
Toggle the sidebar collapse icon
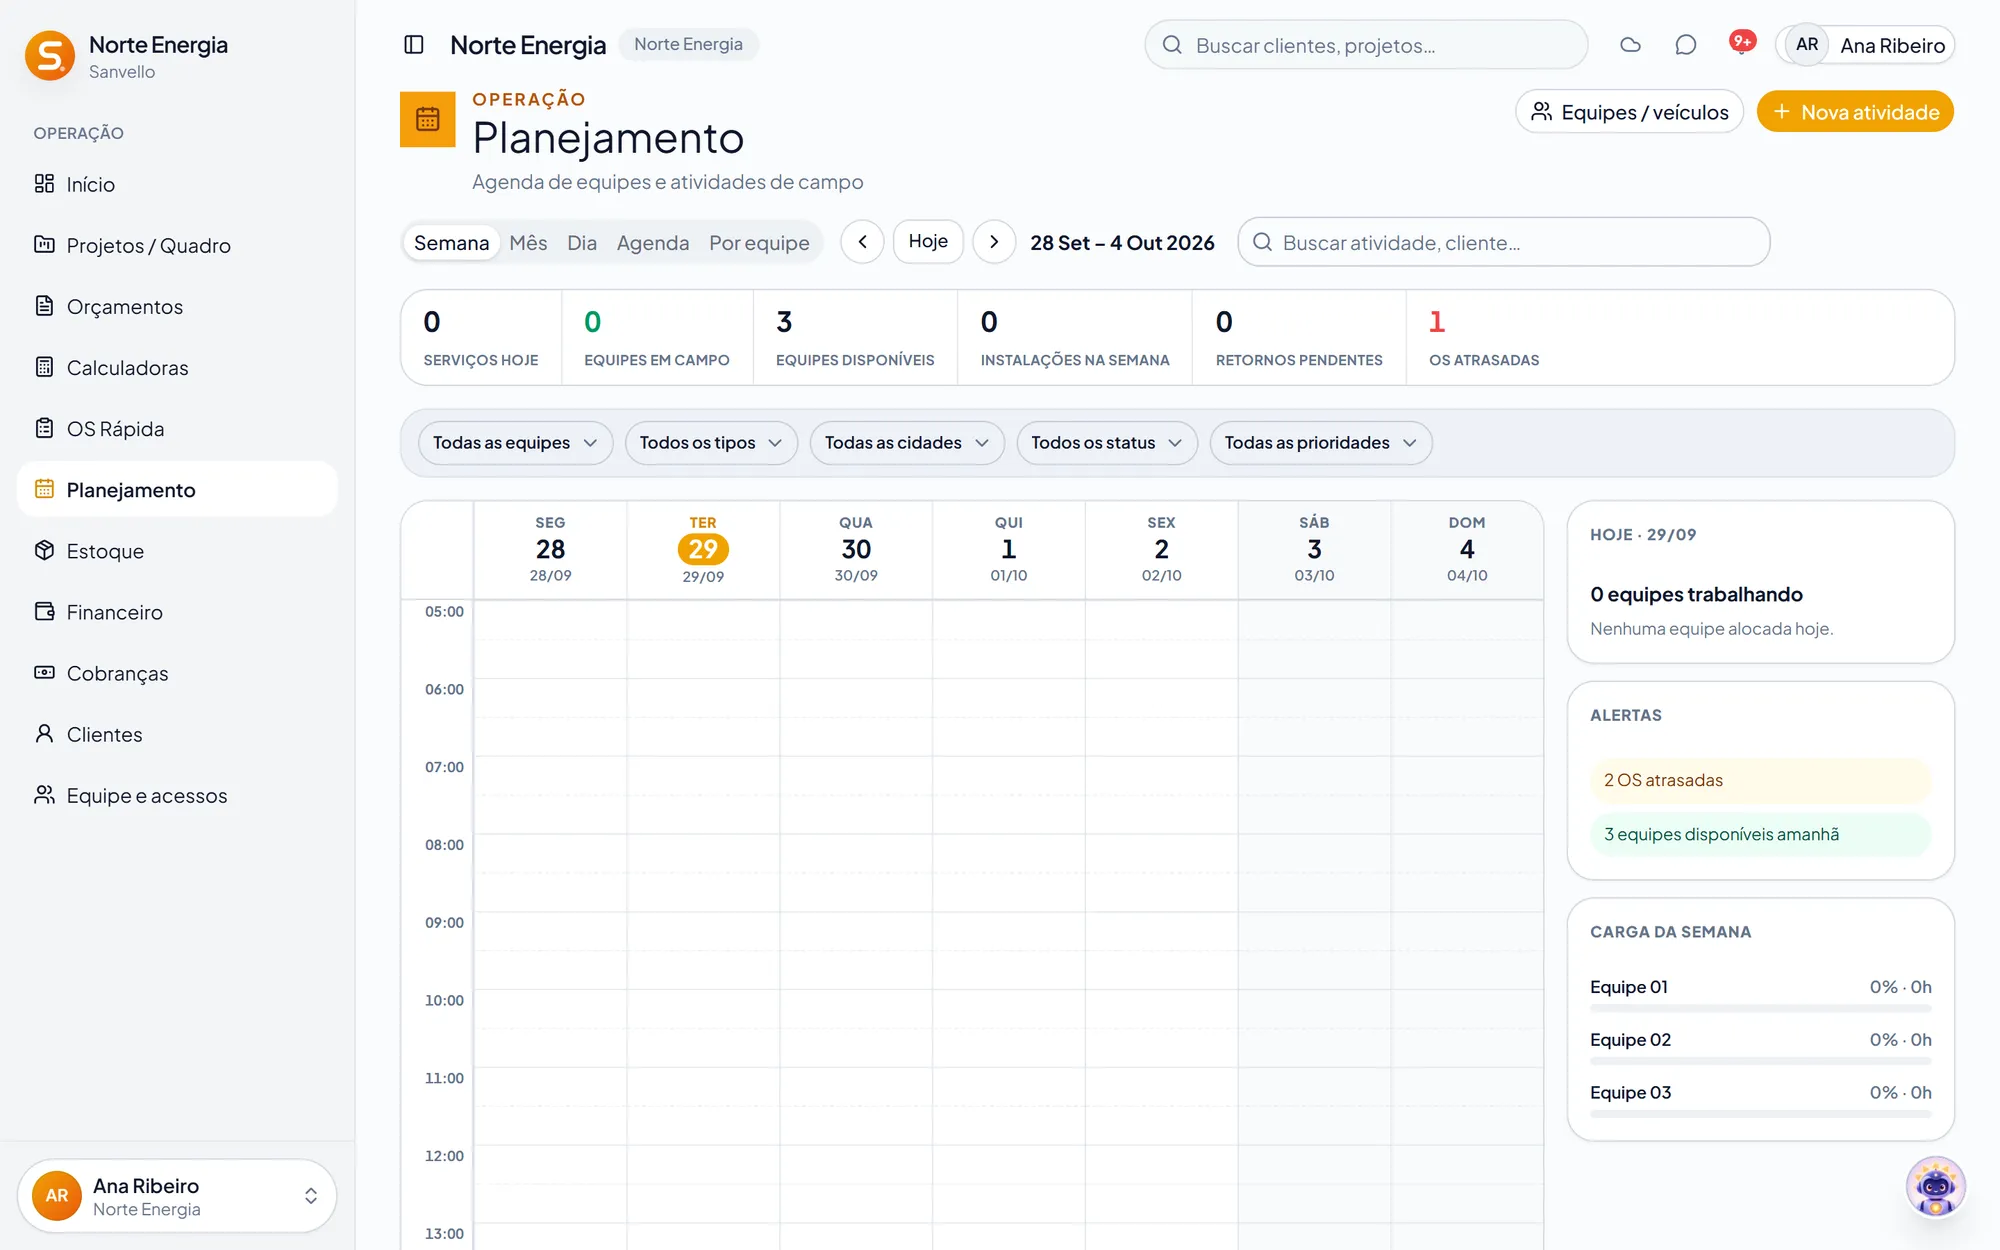click(x=414, y=45)
